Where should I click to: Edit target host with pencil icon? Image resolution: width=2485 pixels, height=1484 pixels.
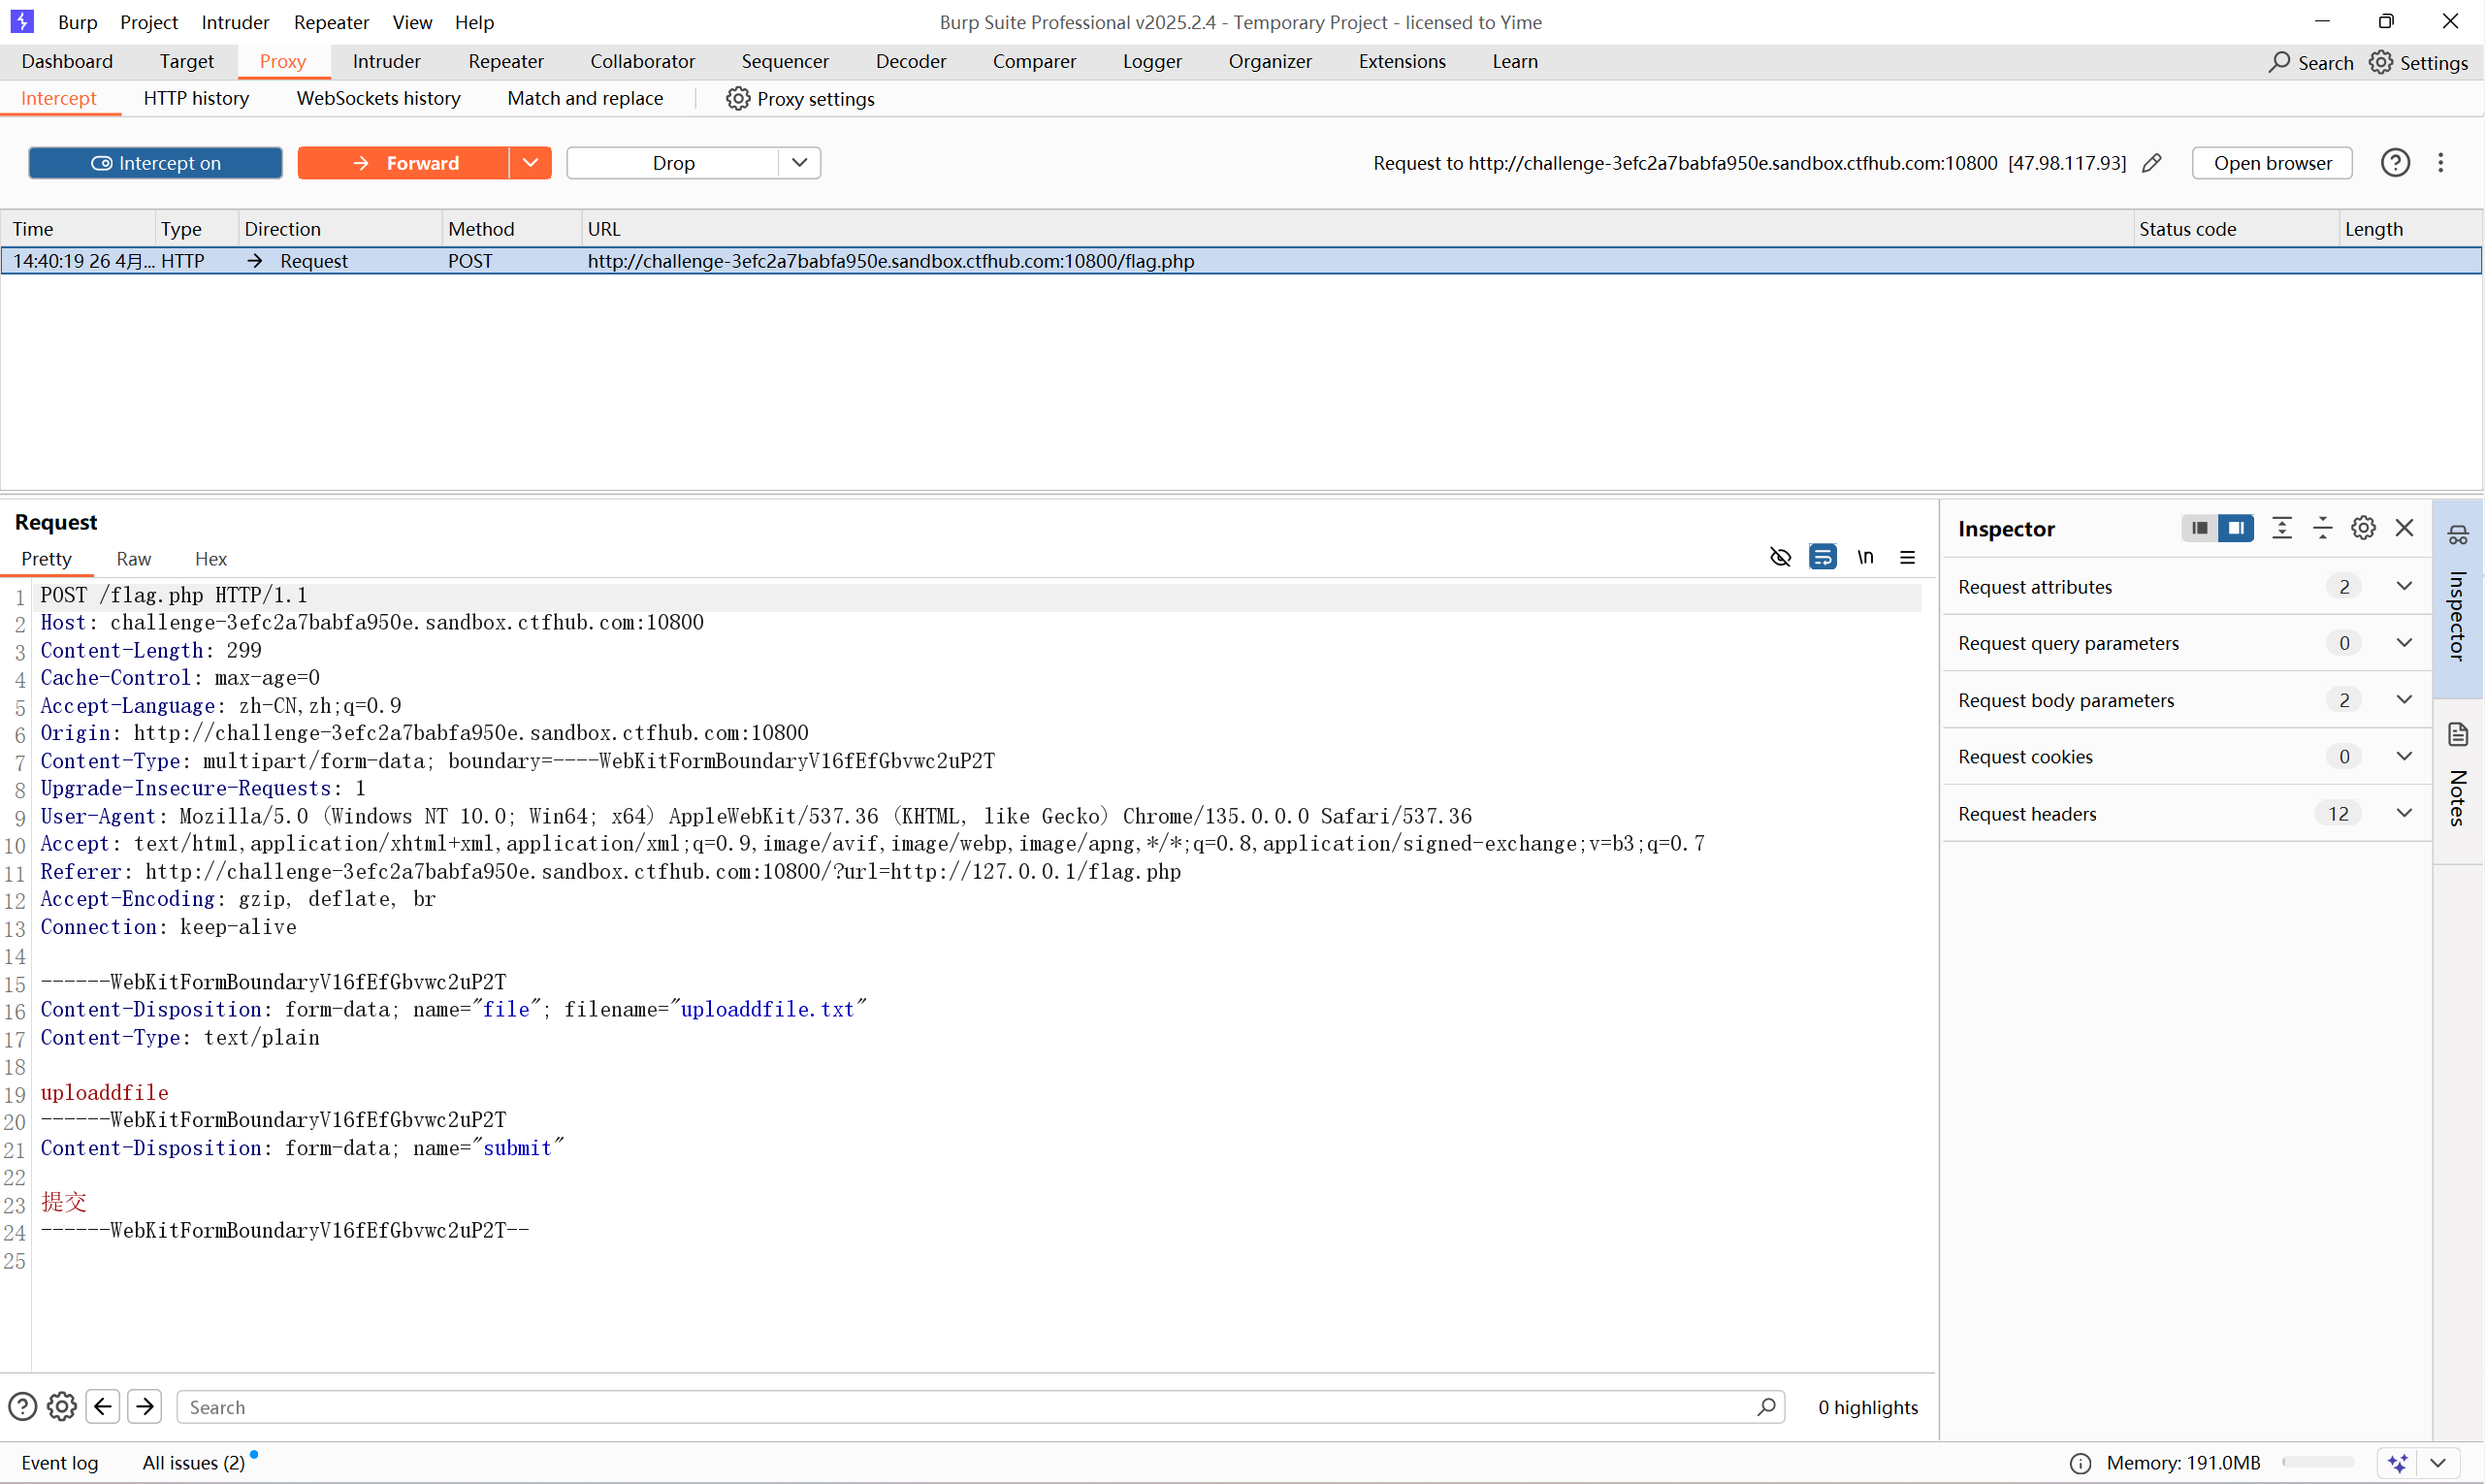point(2152,163)
